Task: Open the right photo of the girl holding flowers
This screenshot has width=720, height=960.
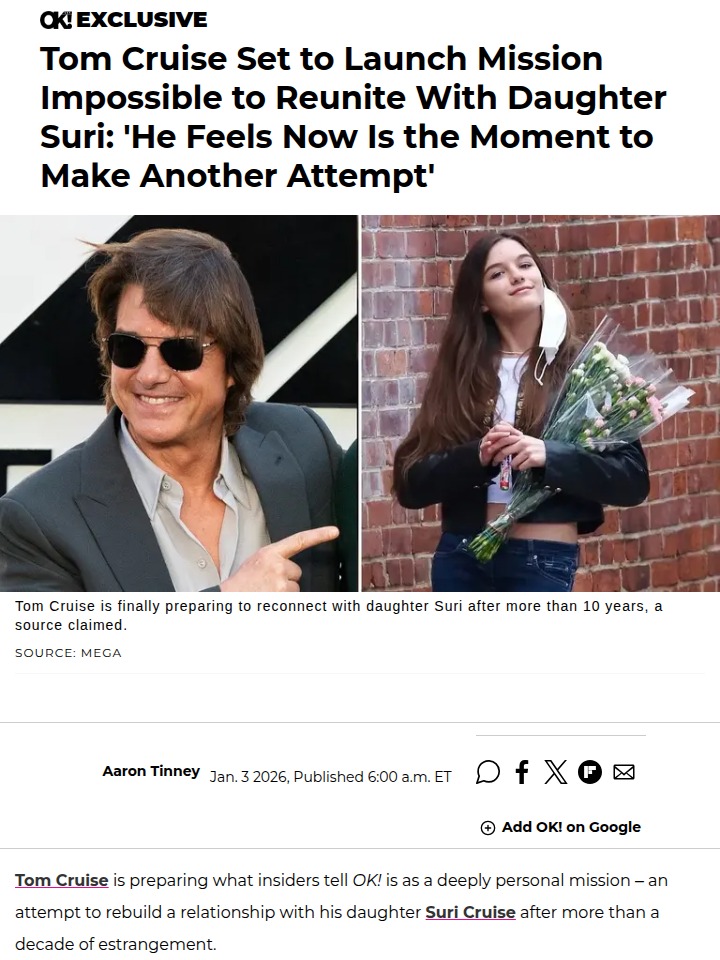Action: tap(540, 403)
